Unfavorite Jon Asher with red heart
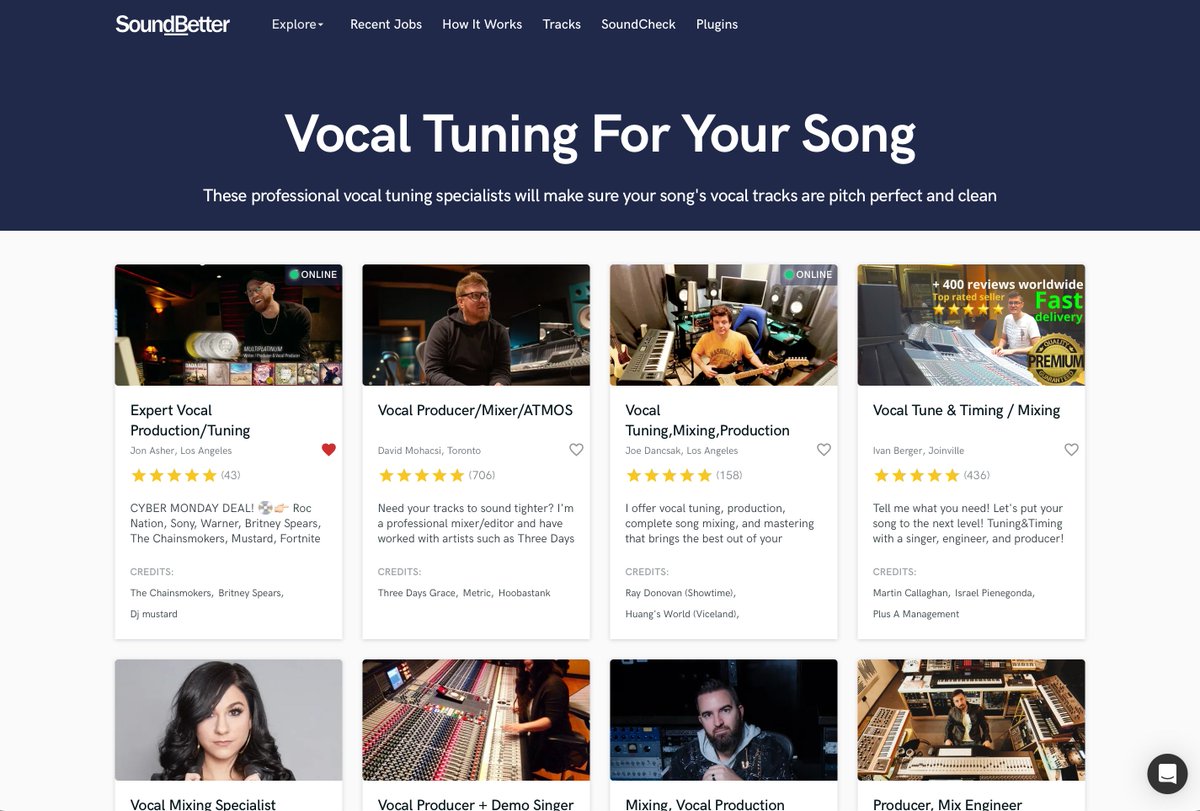1200x811 pixels. (329, 450)
